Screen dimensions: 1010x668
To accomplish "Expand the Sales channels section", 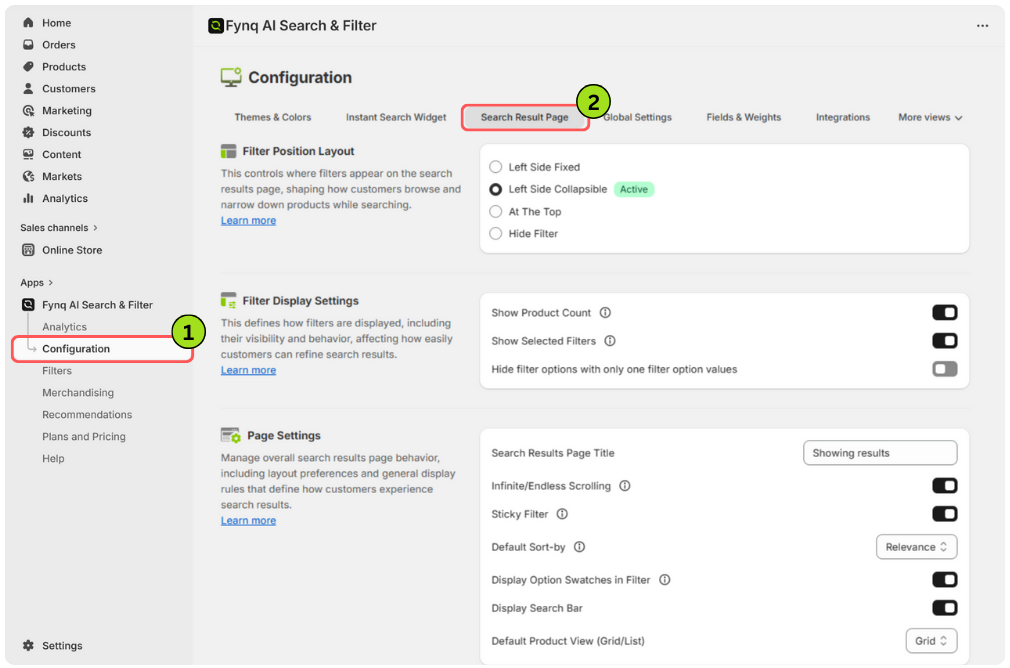I will (59, 227).
